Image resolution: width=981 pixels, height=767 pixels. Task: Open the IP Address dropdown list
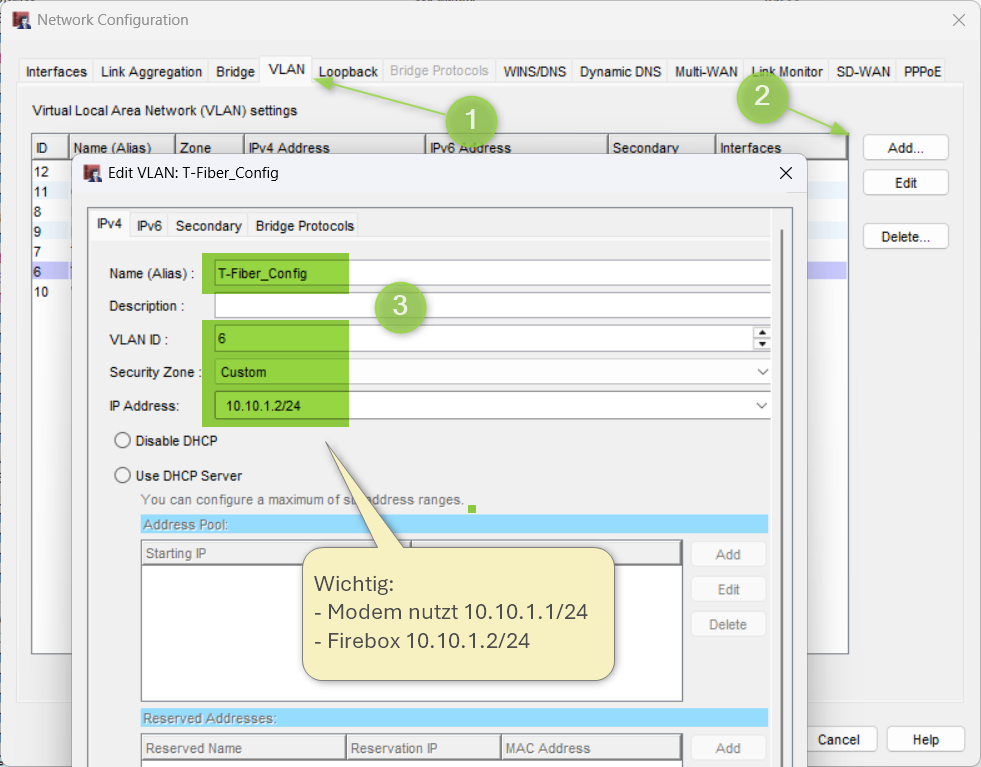(762, 406)
